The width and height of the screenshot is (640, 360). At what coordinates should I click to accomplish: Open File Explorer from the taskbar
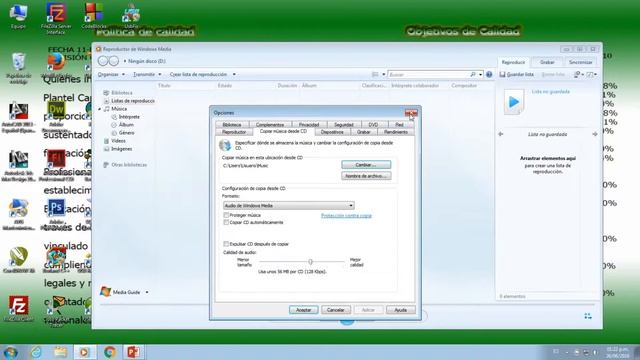point(60,352)
